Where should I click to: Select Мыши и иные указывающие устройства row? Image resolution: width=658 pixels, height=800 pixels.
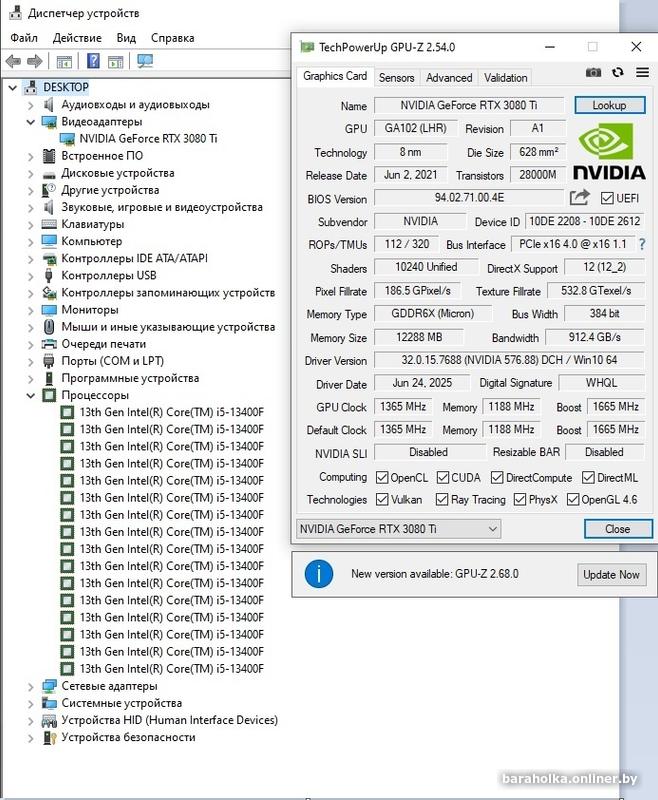click(x=168, y=327)
